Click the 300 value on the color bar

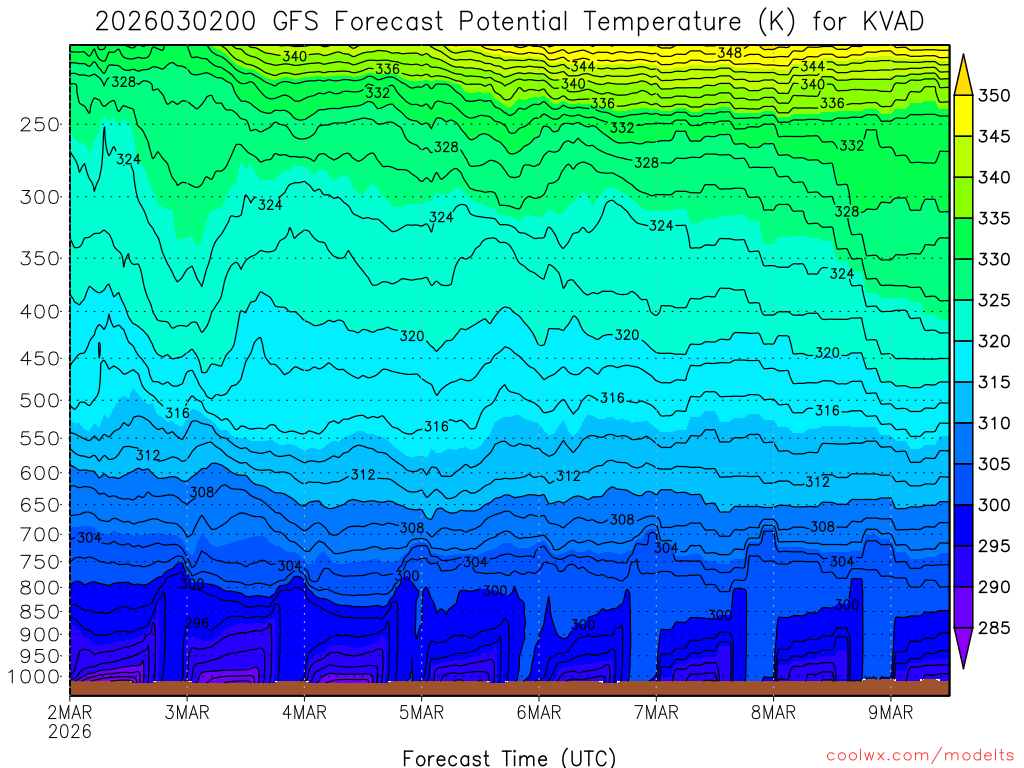[x=994, y=505]
